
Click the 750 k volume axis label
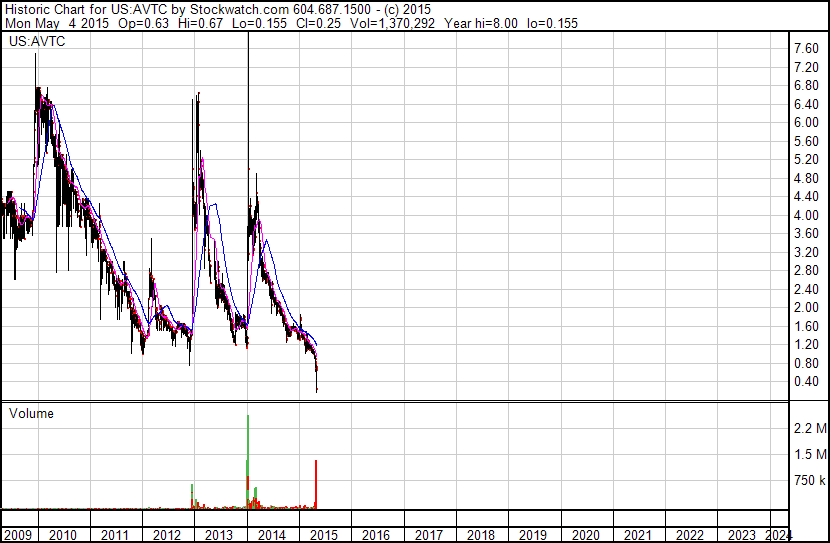pos(808,481)
